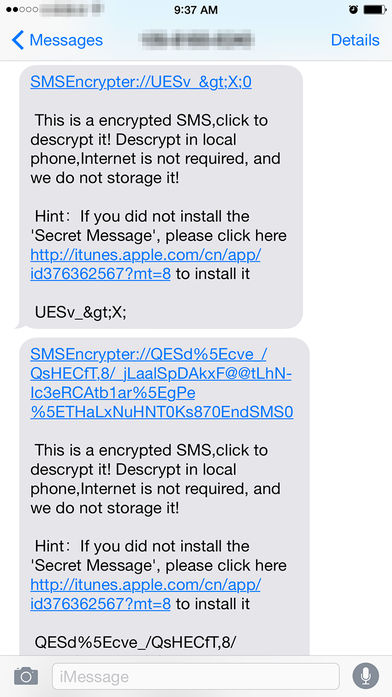392x697 pixels.
Task: Open the camera attachment icon
Action: coord(26,676)
